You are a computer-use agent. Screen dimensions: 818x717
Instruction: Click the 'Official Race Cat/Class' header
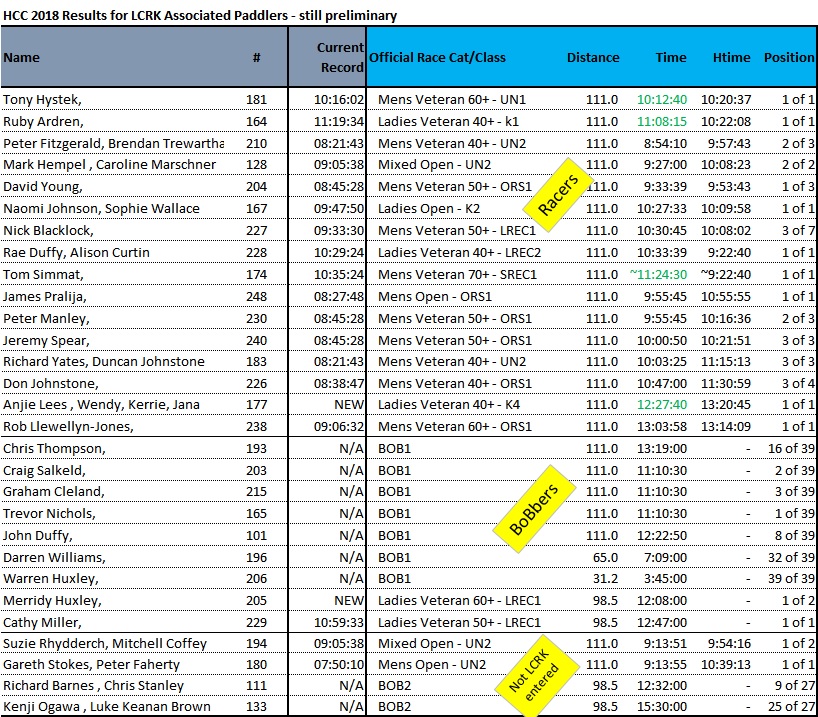pos(437,57)
